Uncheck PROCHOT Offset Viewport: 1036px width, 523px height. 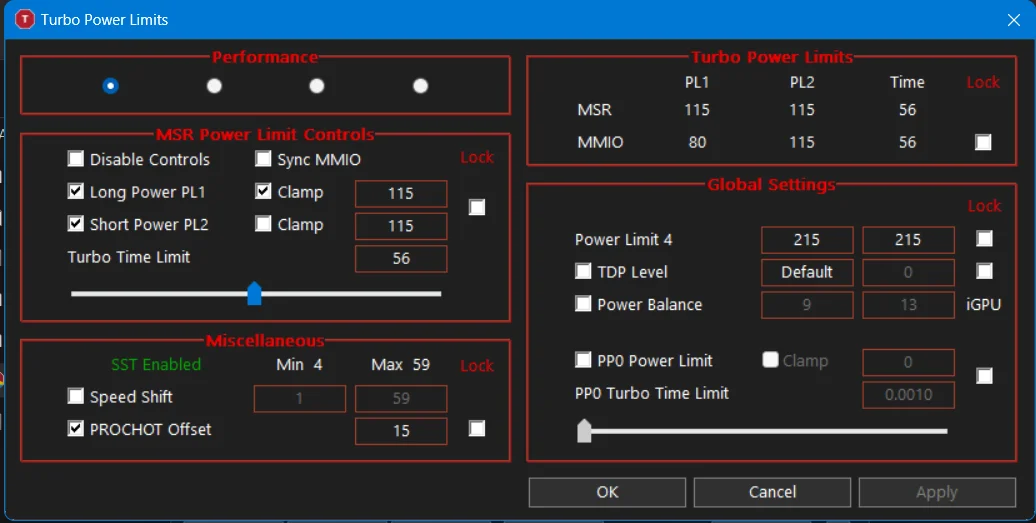(x=76, y=429)
